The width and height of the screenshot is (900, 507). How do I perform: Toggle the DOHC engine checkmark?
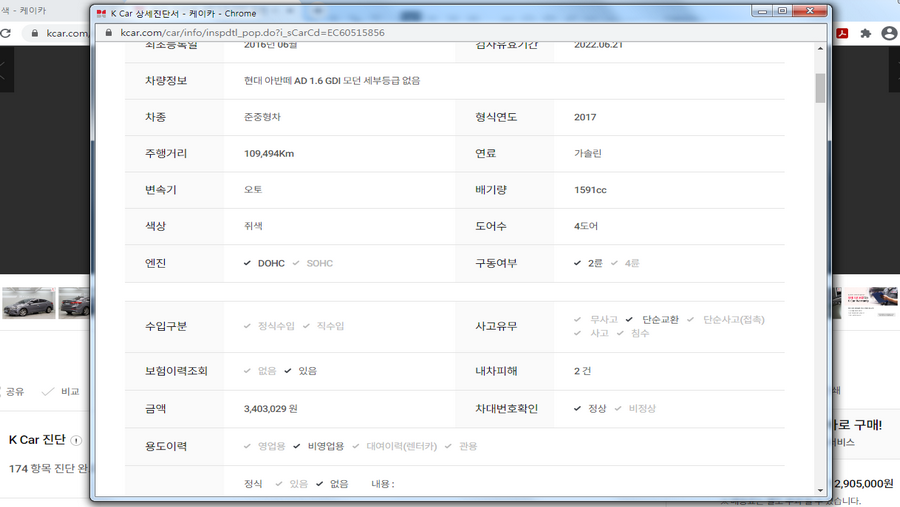[247, 263]
